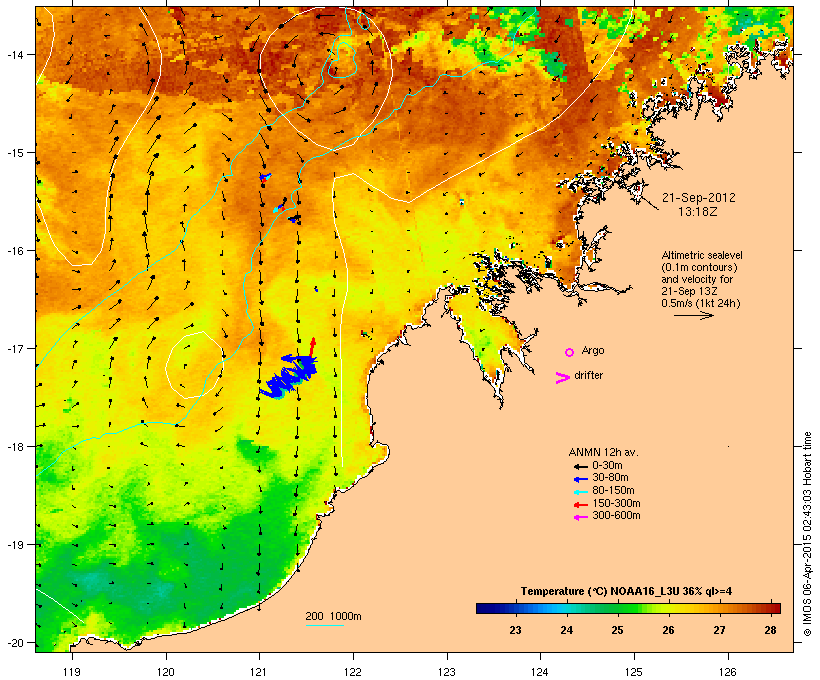The width and height of the screenshot is (820, 680).
Task: Click the 150-300m depth label
Action: click(x=616, y=503)
